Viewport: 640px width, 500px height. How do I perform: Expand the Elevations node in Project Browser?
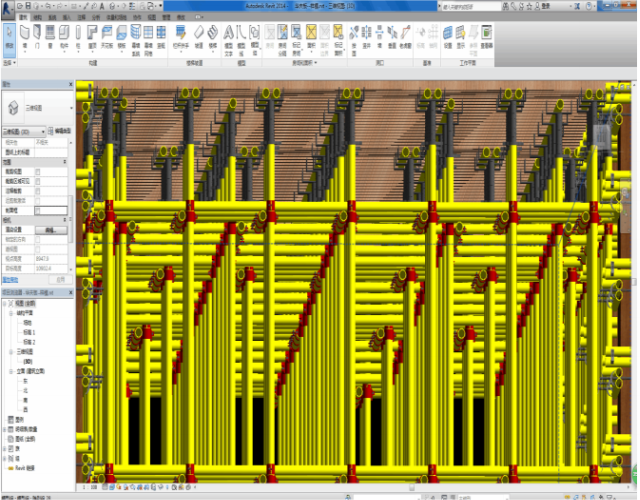point(11,369)
